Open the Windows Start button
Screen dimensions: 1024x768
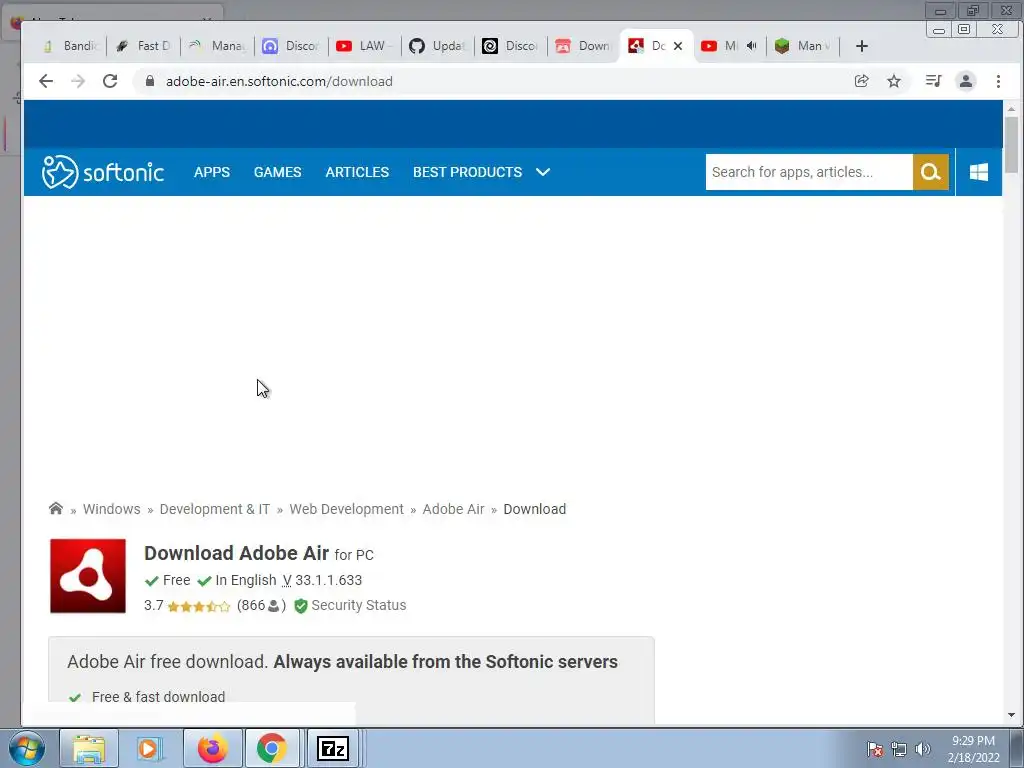[27, 748]
